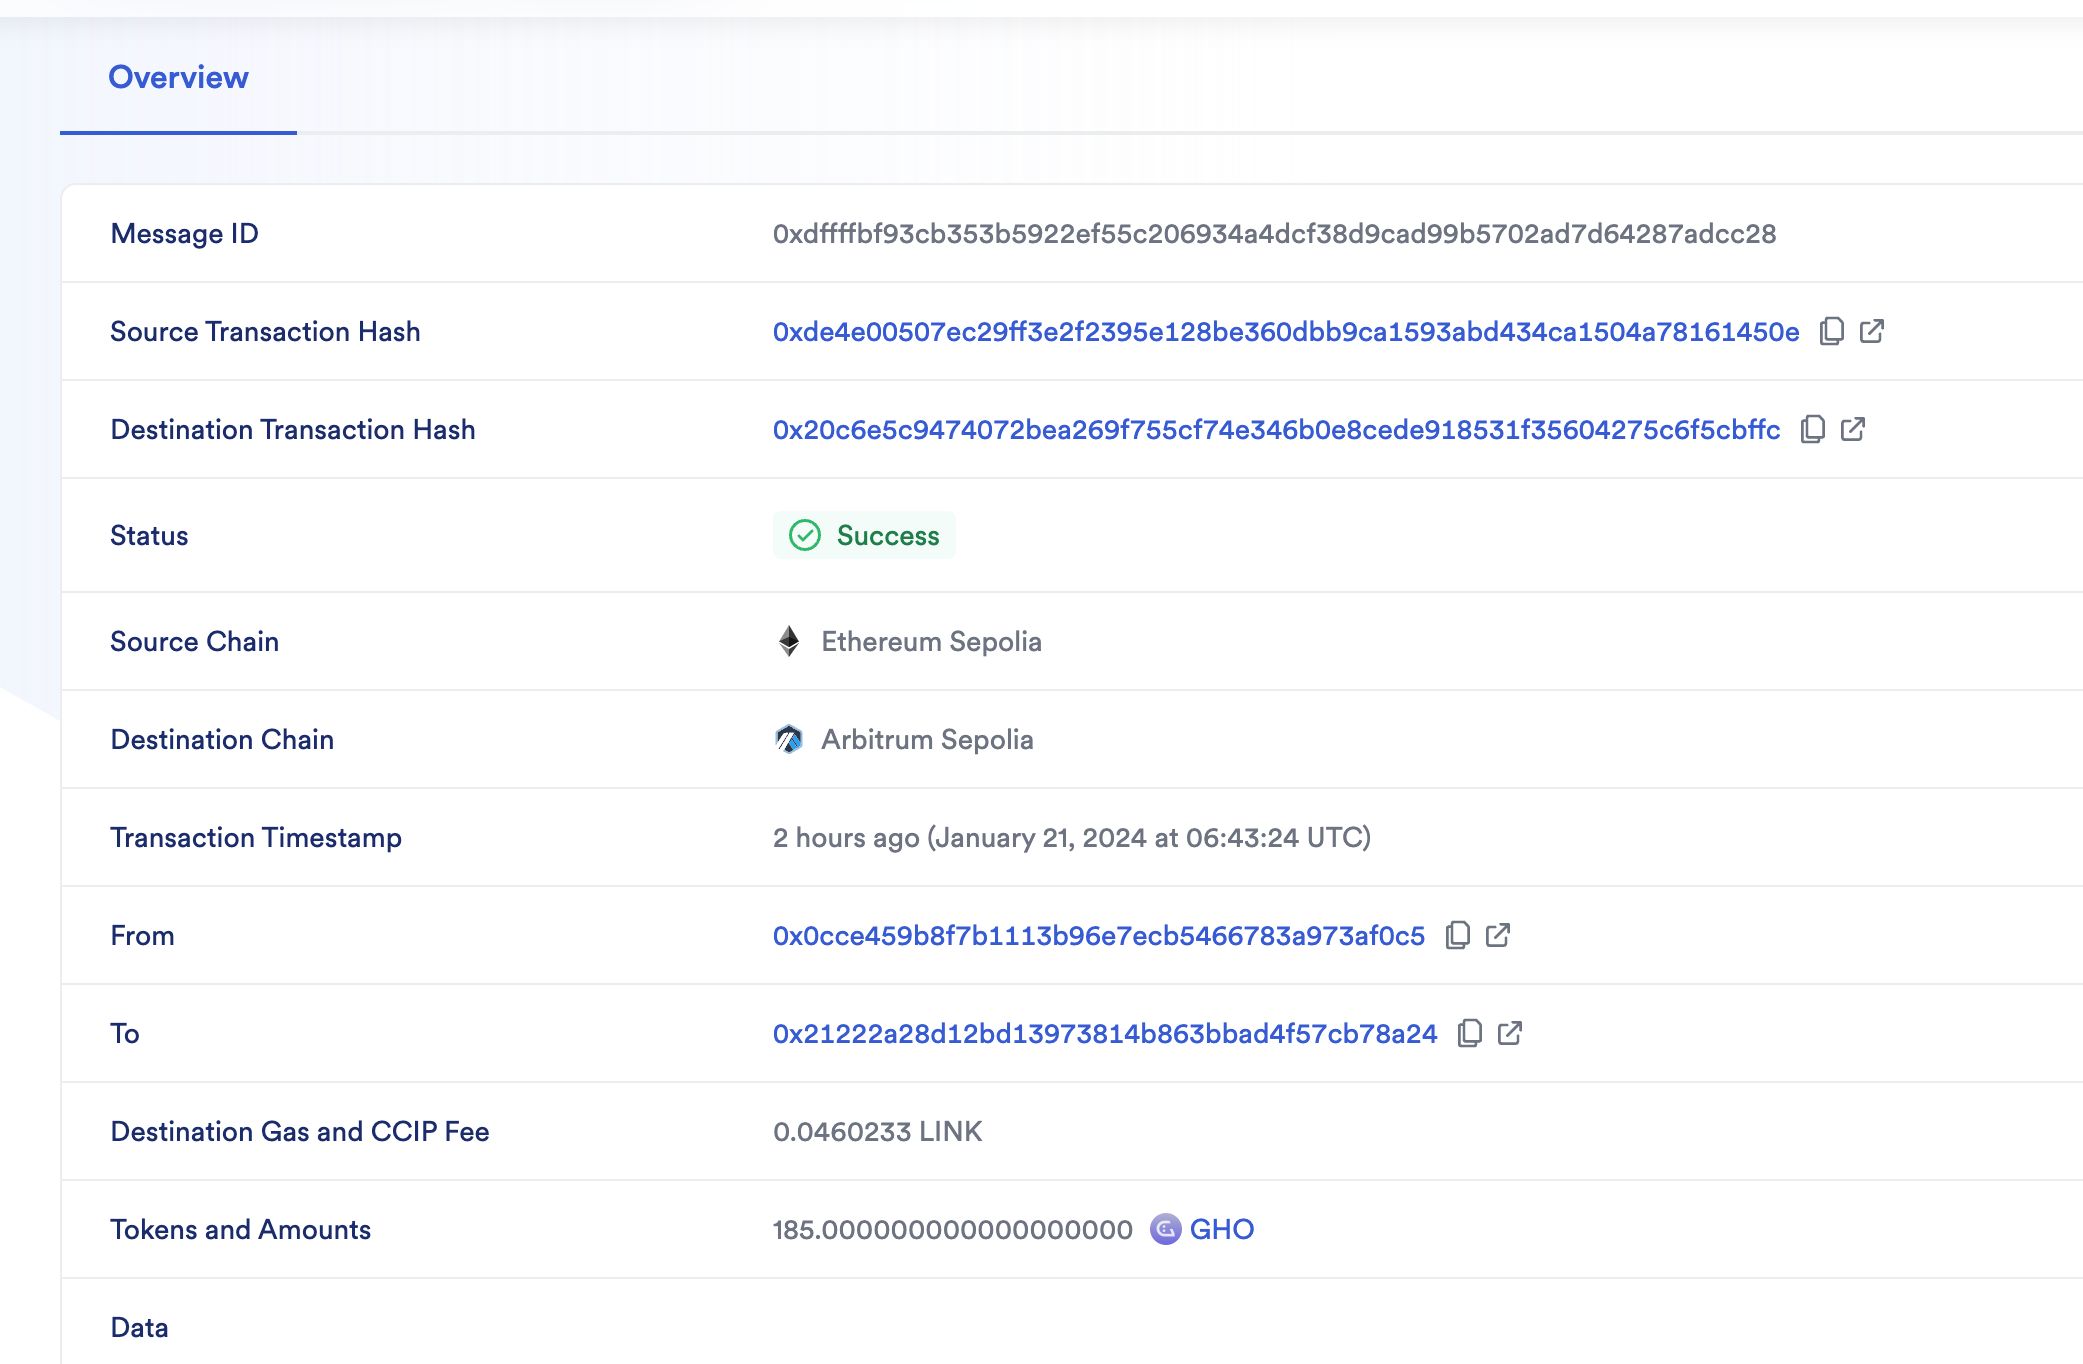
Task: Click the To row label
Action: coord(125,1033)
